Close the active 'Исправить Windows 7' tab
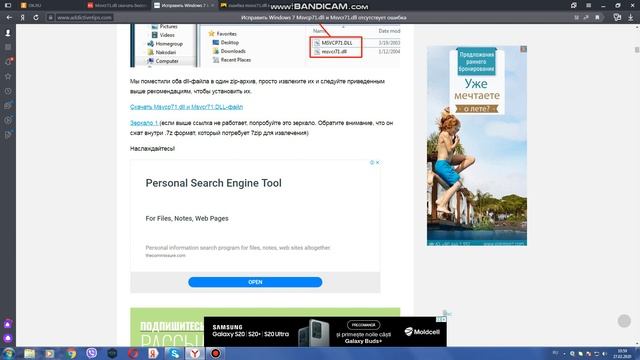The image size is (640, 360). click(213, 5)
